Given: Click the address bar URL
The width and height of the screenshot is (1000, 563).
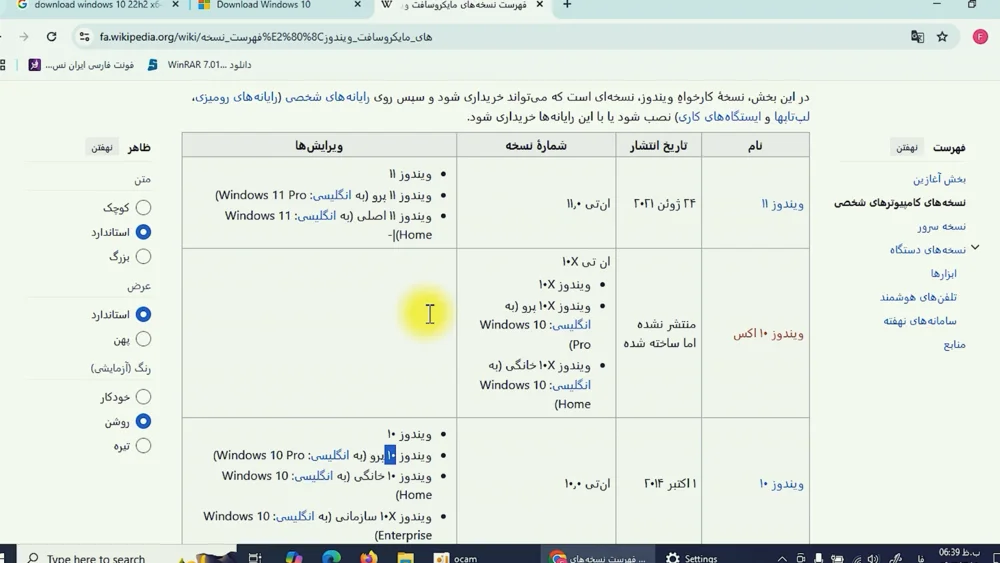Looking at the screenshot, I should point(266,37).
